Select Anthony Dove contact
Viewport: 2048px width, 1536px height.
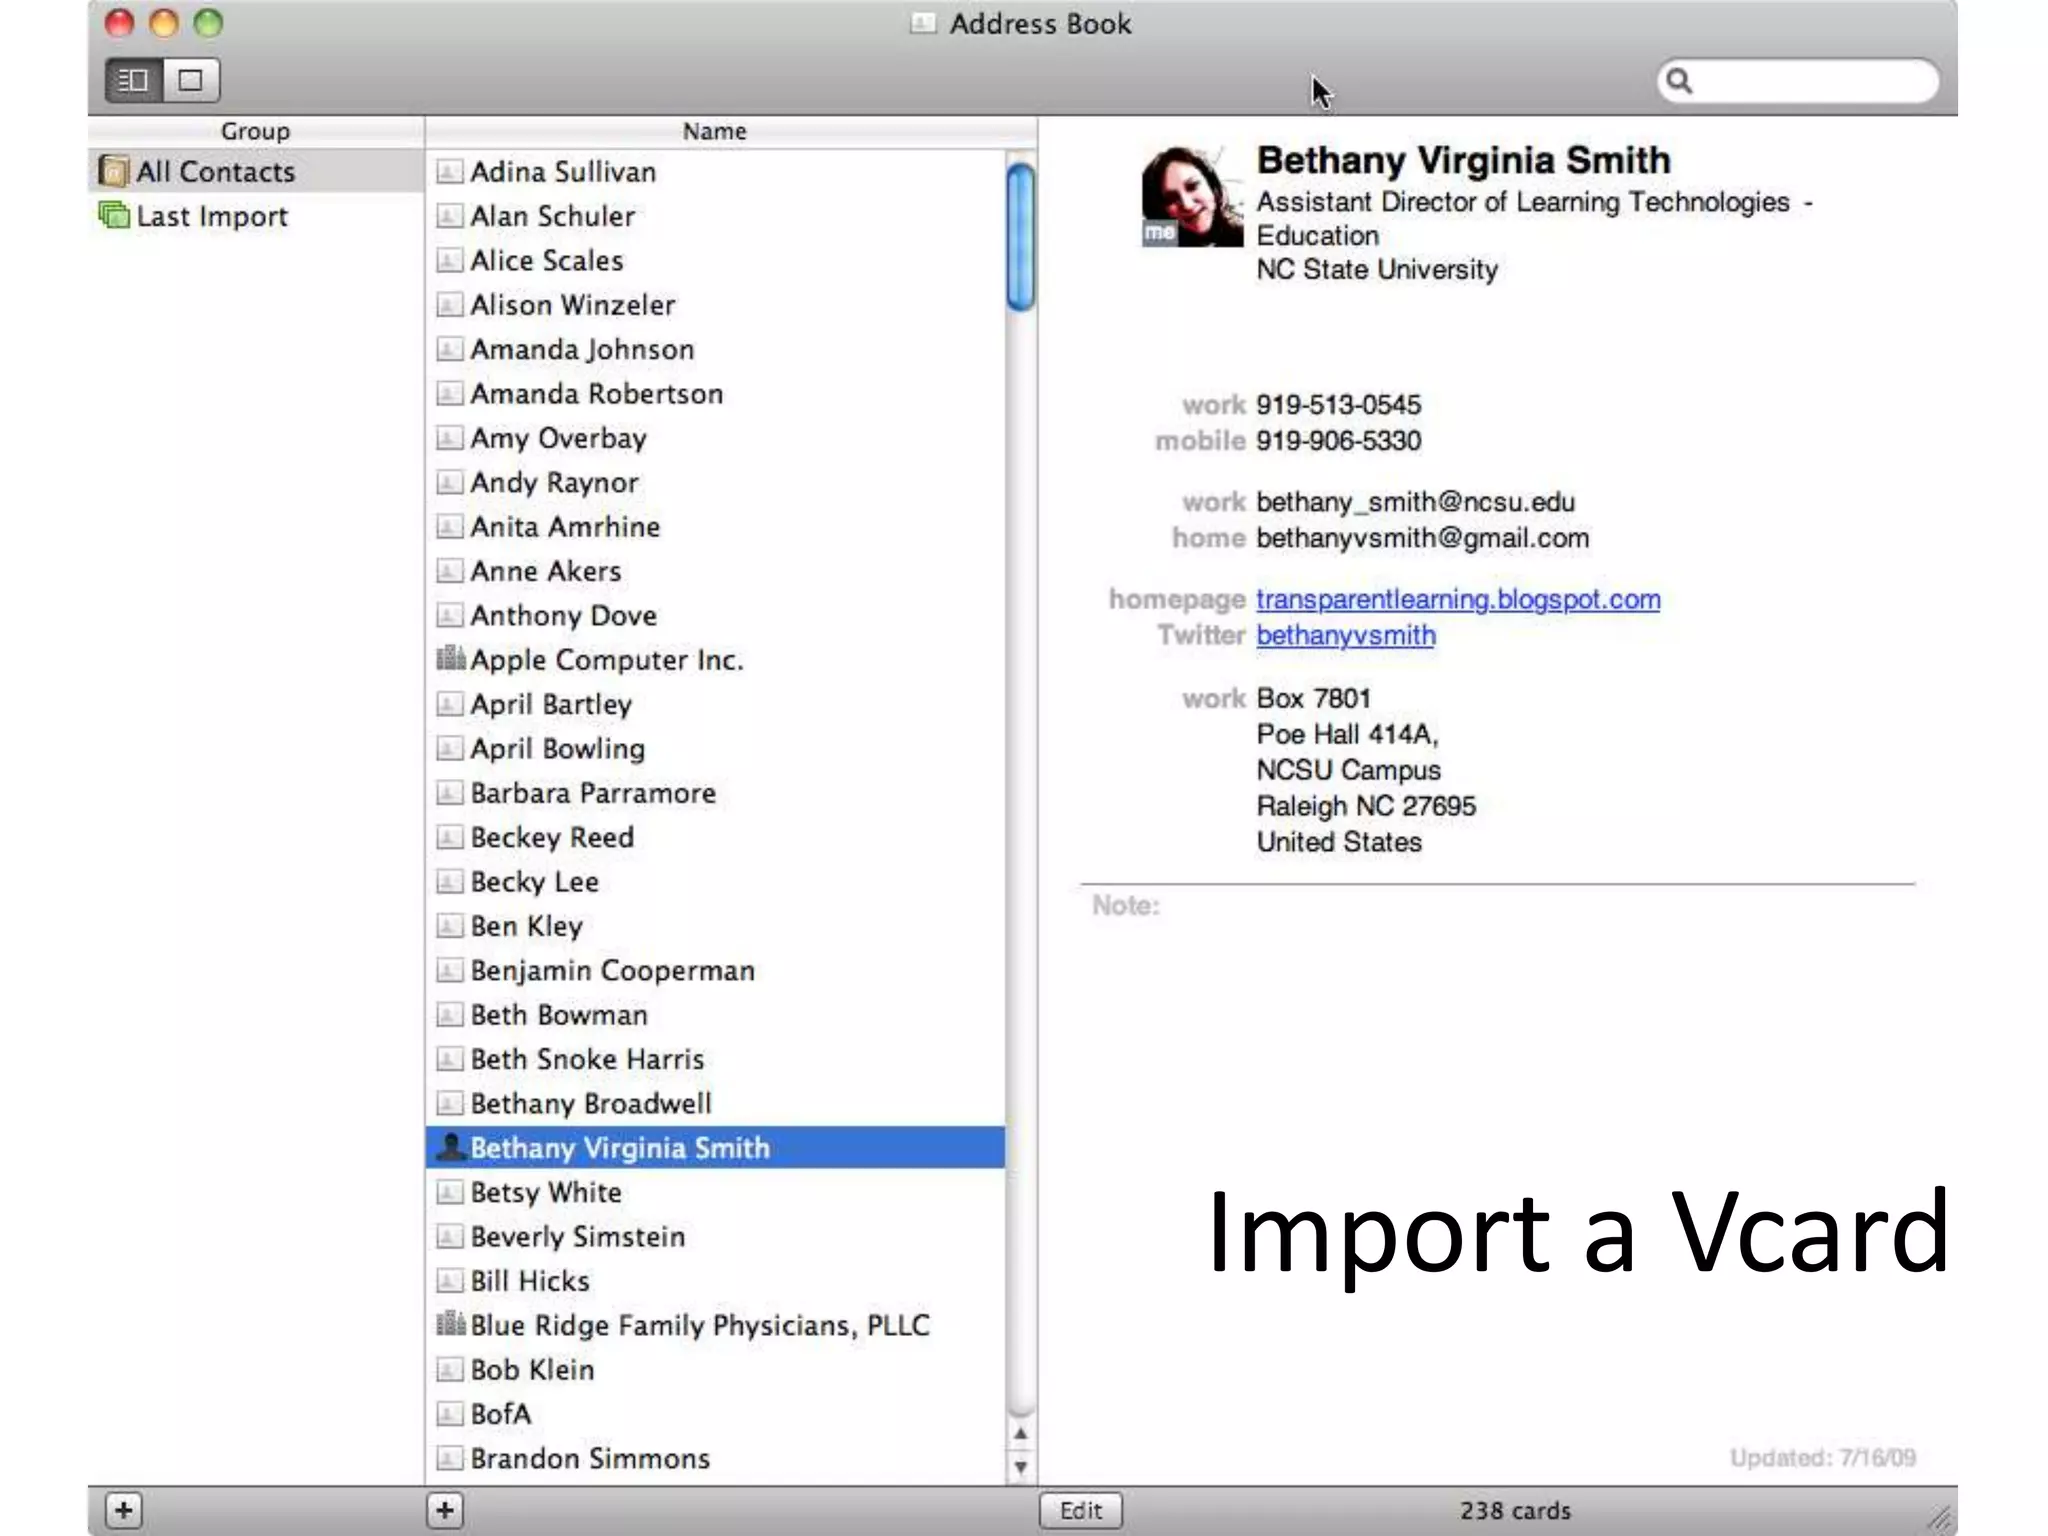716,615
